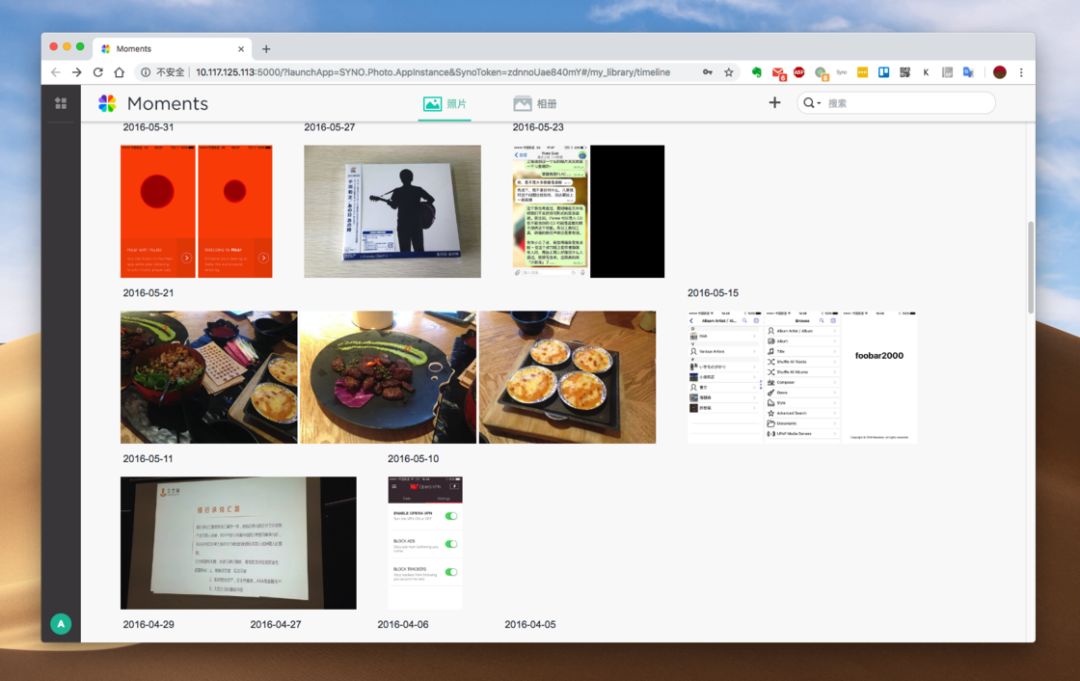
Task: Open the Gmail checker extension icon
Action: tap(778, 73)
